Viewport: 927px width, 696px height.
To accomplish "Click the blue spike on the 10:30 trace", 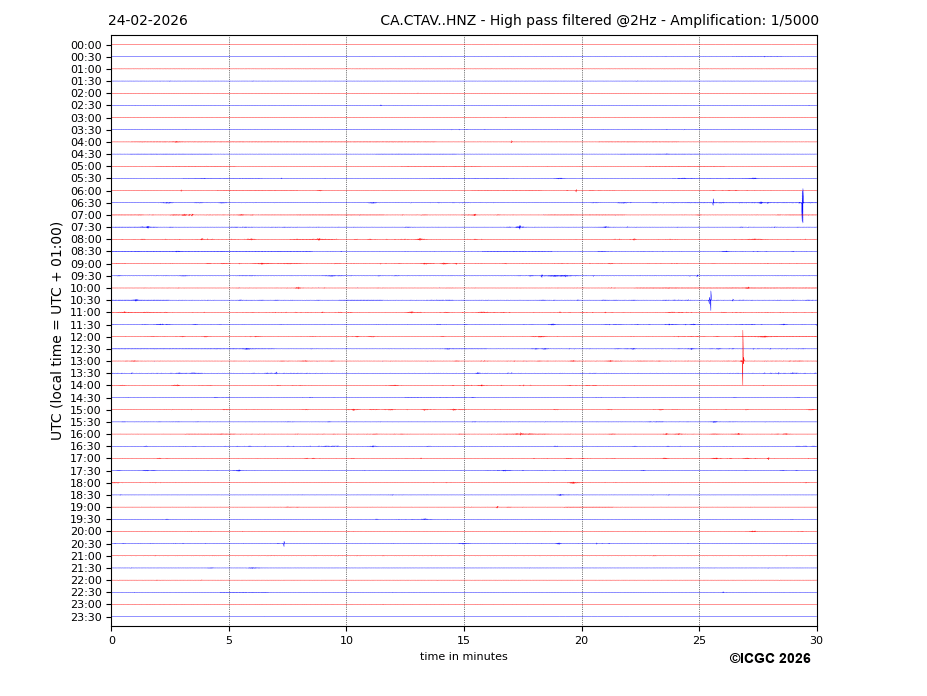I will [x=710, y=300].
